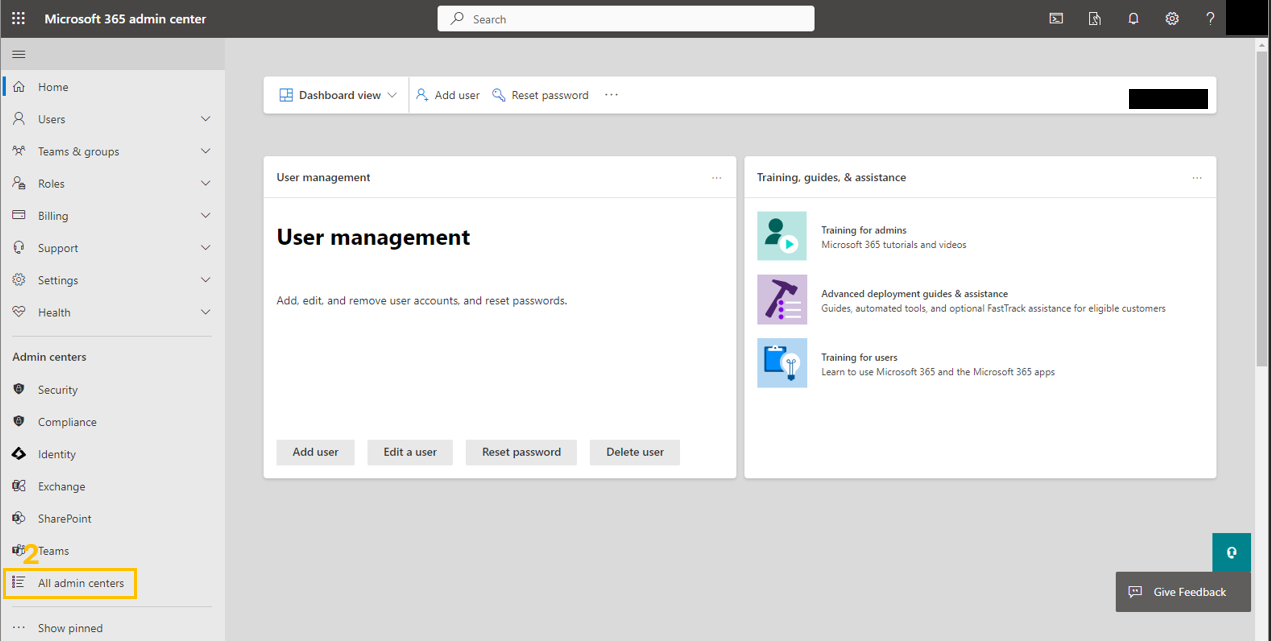Viewport: 1271px width, 641px height.
Task: Click the Training for users thumbnail
Action: point(782,363)
